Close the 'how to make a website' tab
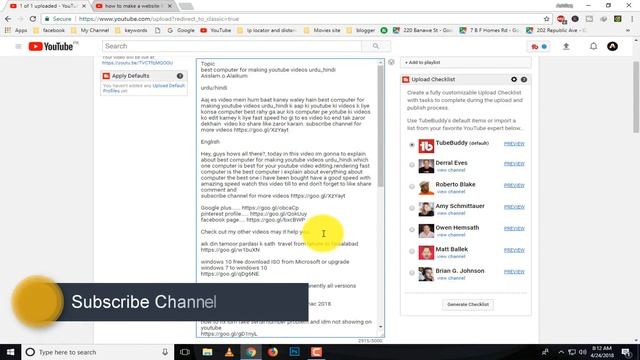 [170, 6]
